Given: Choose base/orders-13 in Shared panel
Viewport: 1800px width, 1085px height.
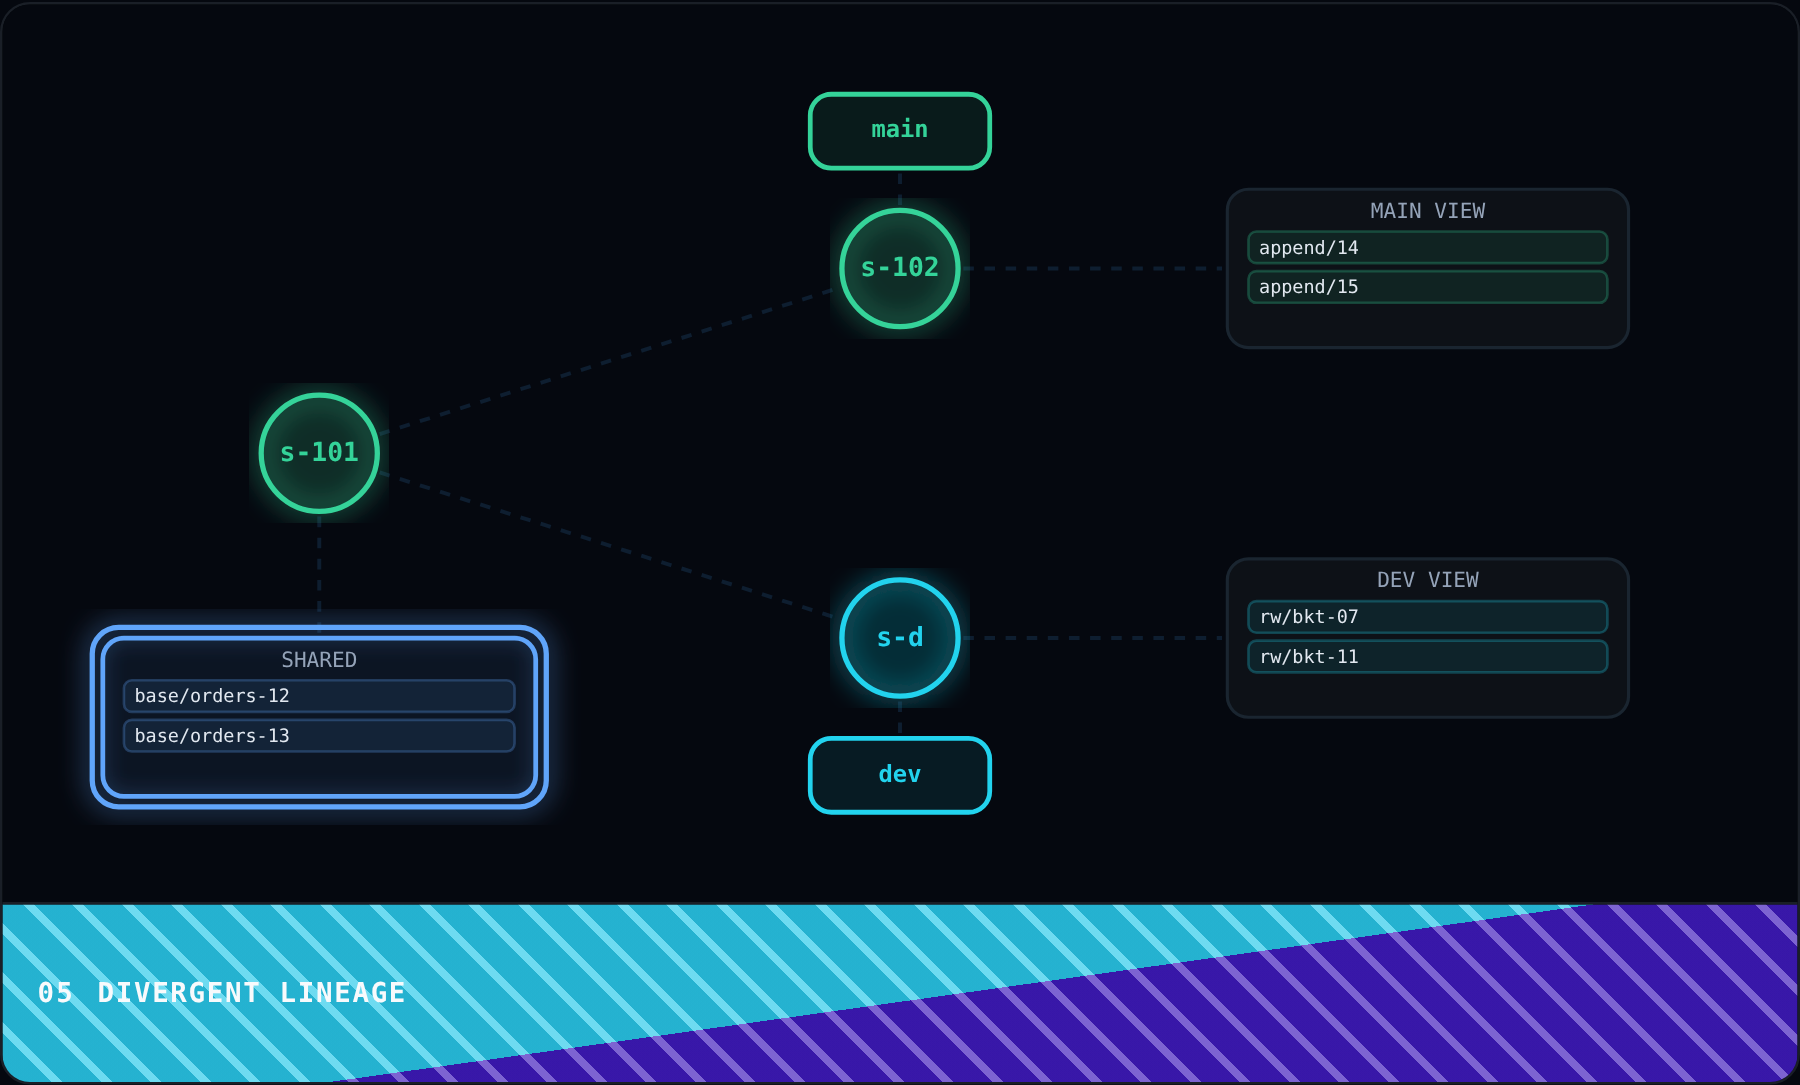Looking at the screenshot, I should (x=319, y=736).
